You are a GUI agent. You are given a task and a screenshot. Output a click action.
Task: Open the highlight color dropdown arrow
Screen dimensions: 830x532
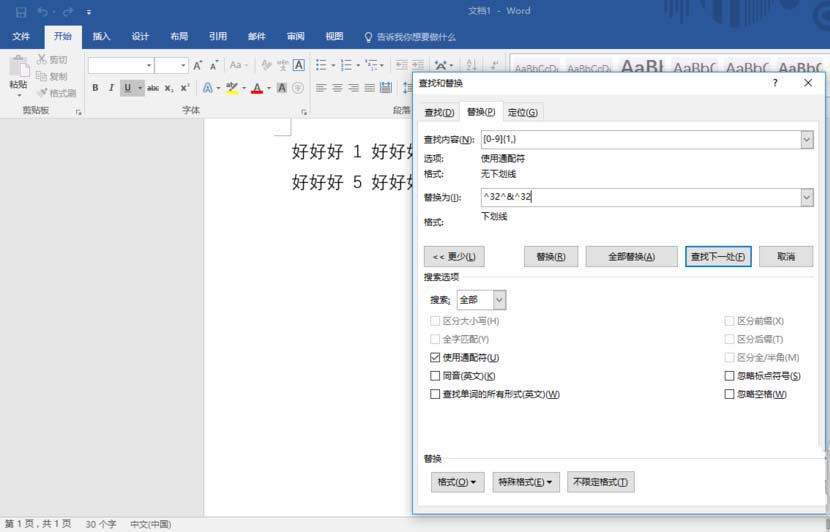pyautogui.click(x=243, y=88)
